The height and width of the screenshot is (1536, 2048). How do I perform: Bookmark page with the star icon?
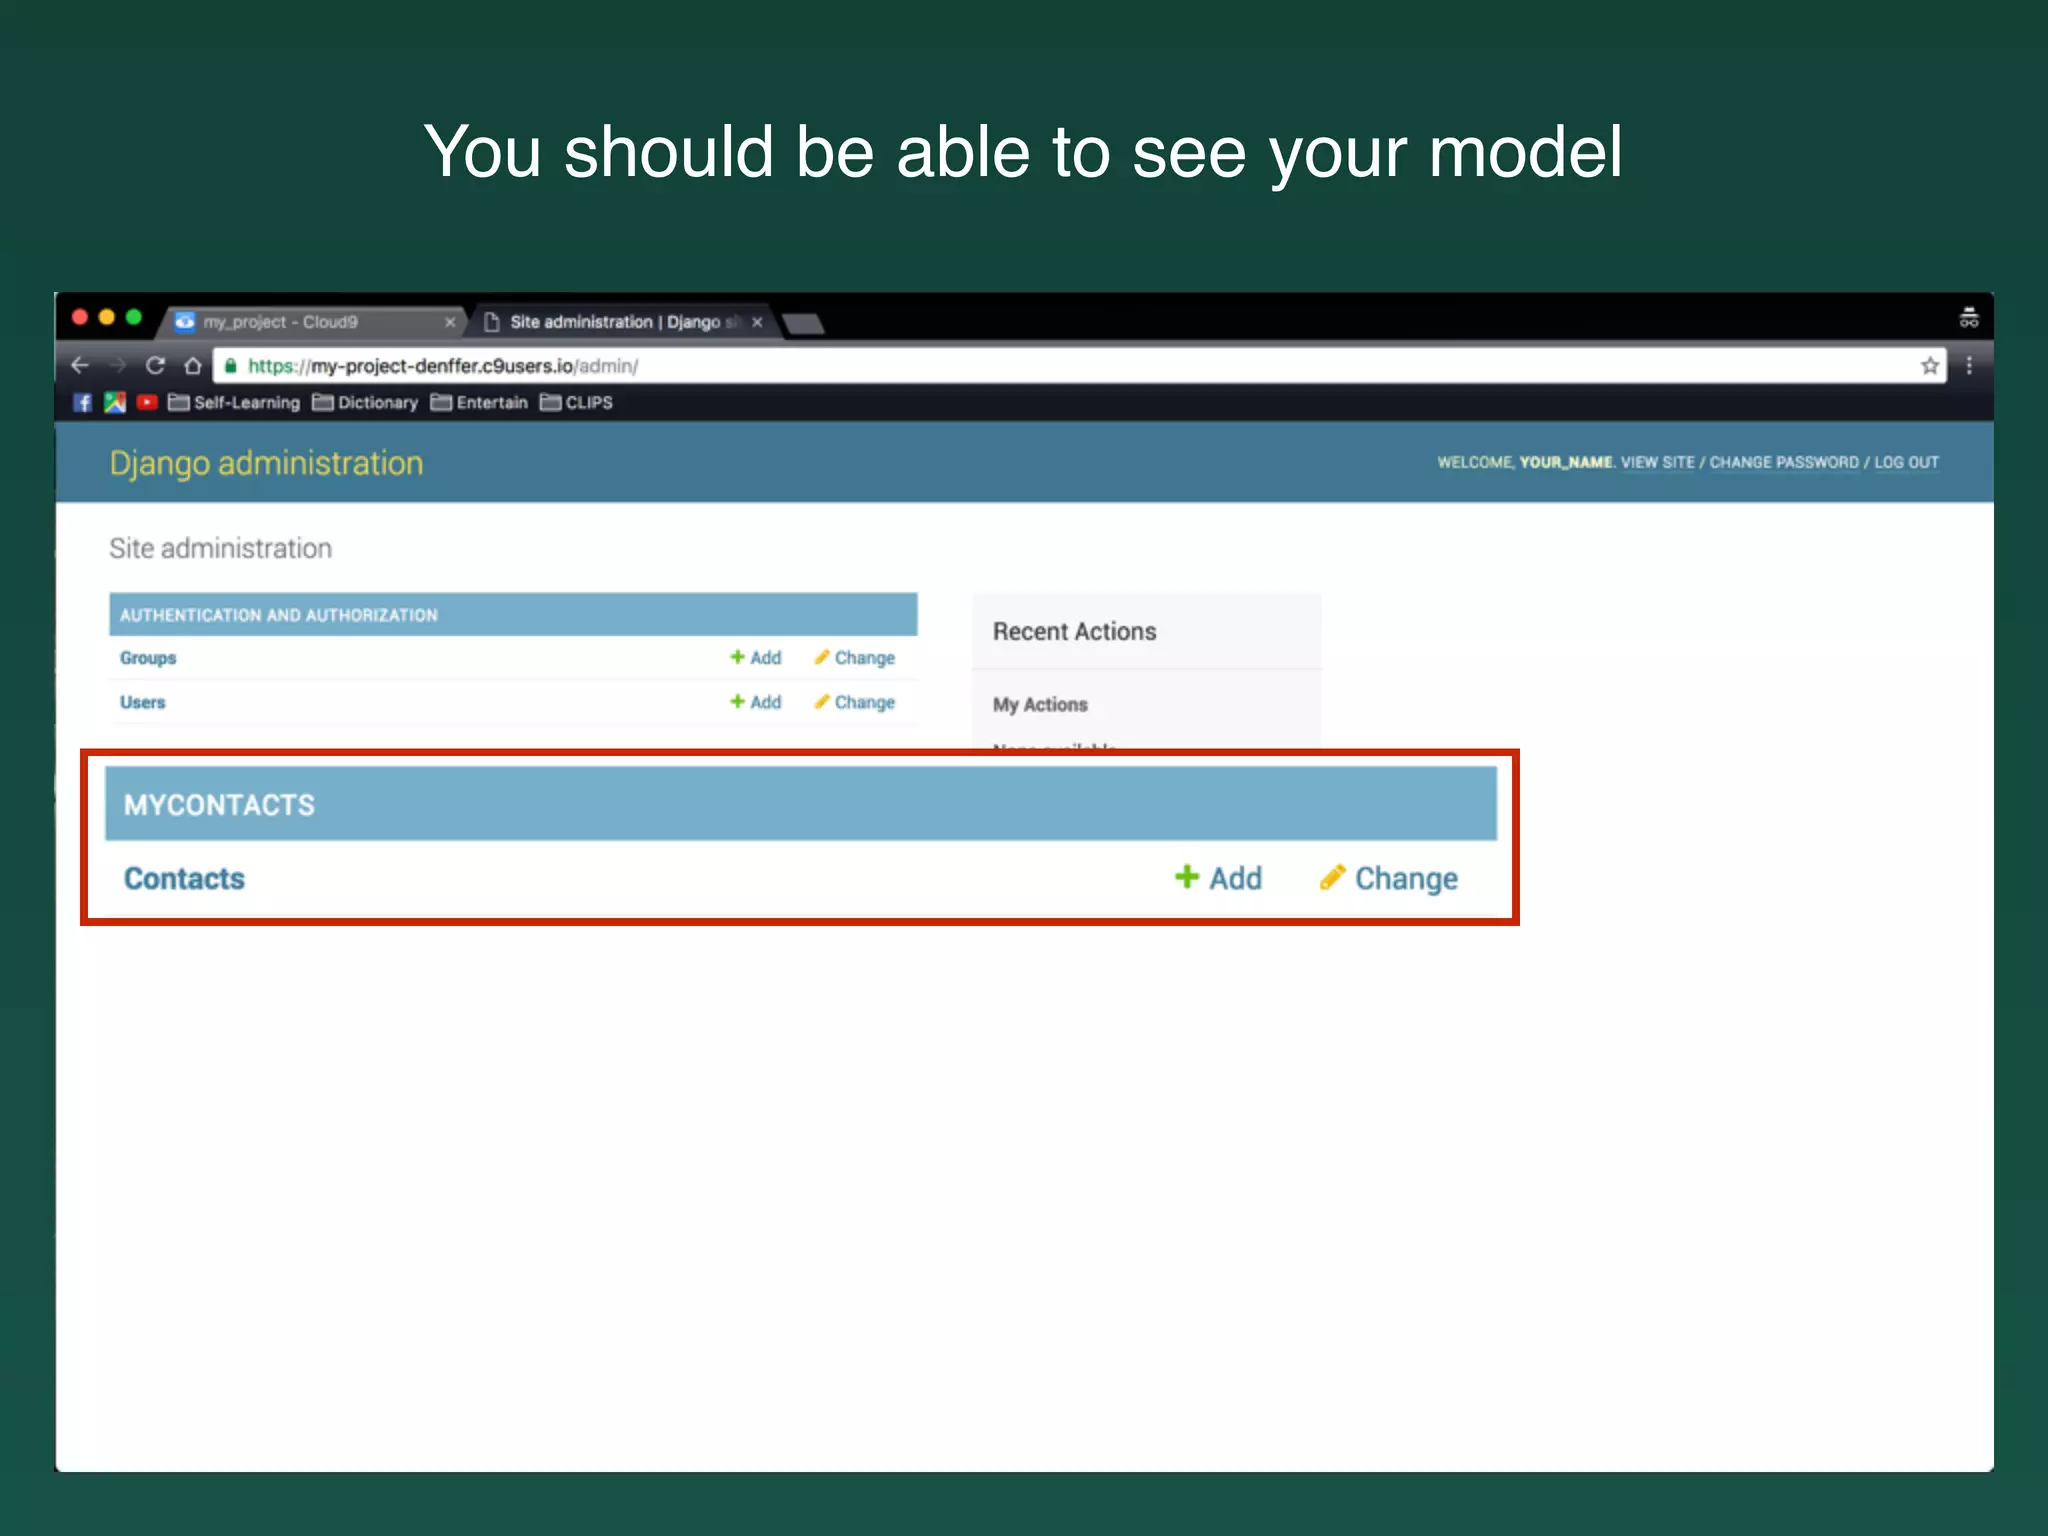coord(1929,365)
